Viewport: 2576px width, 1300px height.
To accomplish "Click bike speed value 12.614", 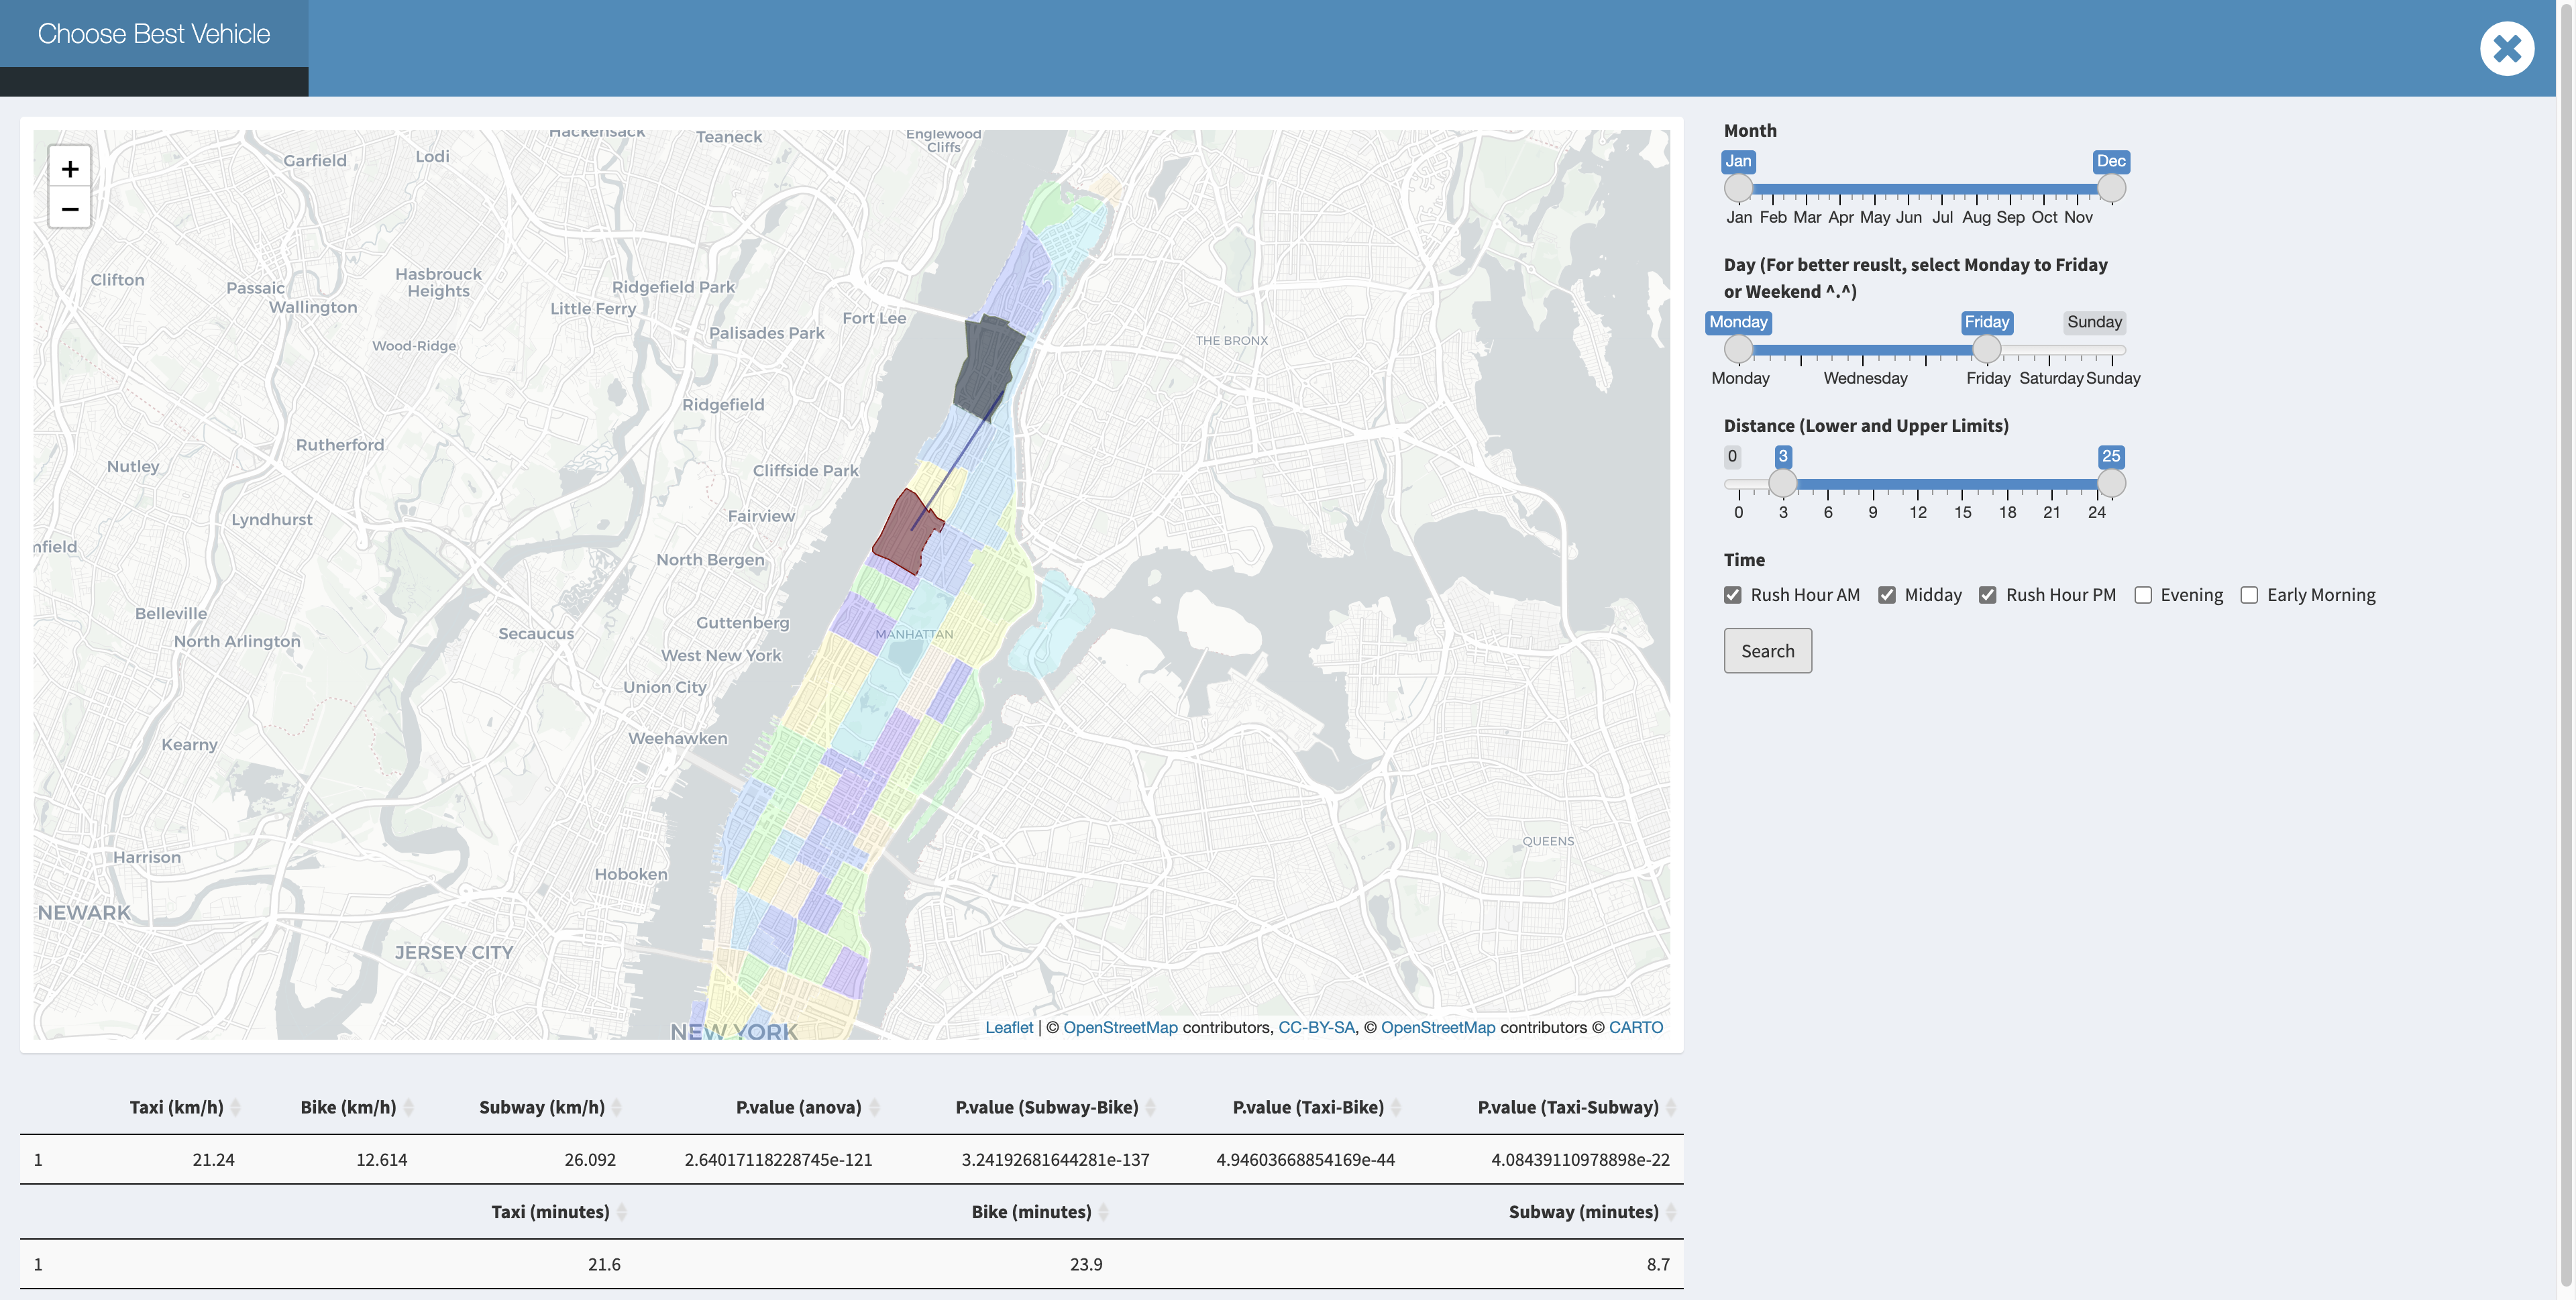I will coord(381,1160).
